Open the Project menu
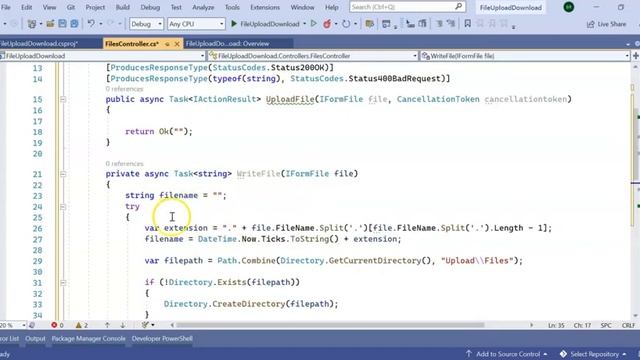640x360 pixels. pyautogui.click(x=95, y=7)
